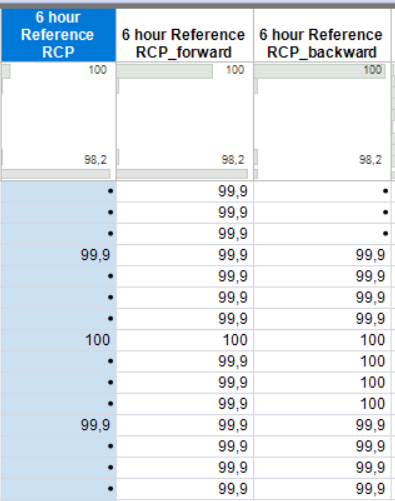Select first-row '99,9' cell in RCP_forward column
Image resolution: width=395 pixels, height=501 pixels.
185,191
